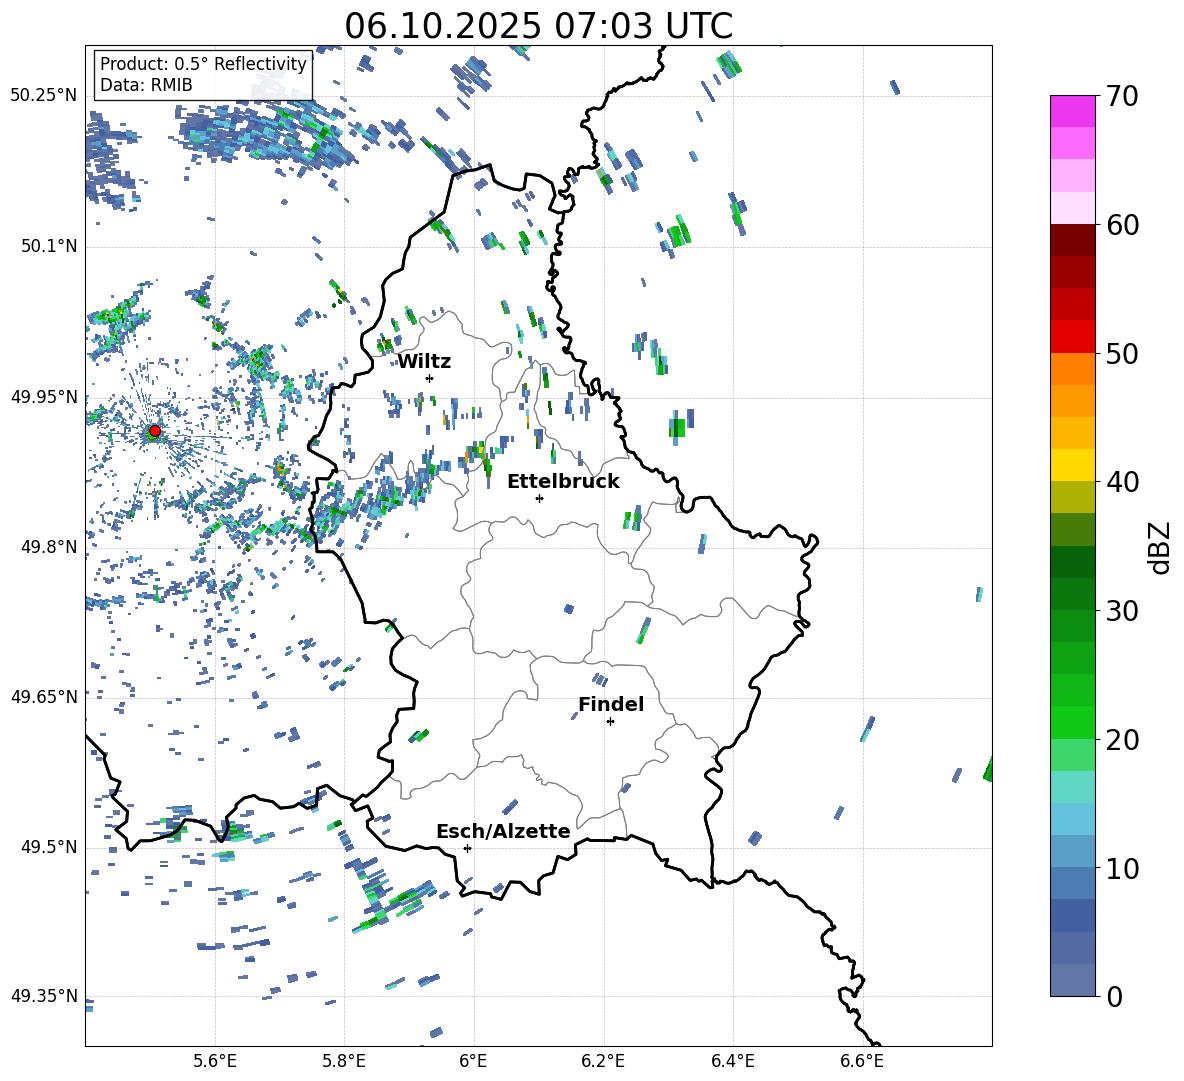The height and width of the screenshot is (1081, 1184).
Task: Click the magenta swatch at top of colorbar
Action: click(x=1073, y=111)
